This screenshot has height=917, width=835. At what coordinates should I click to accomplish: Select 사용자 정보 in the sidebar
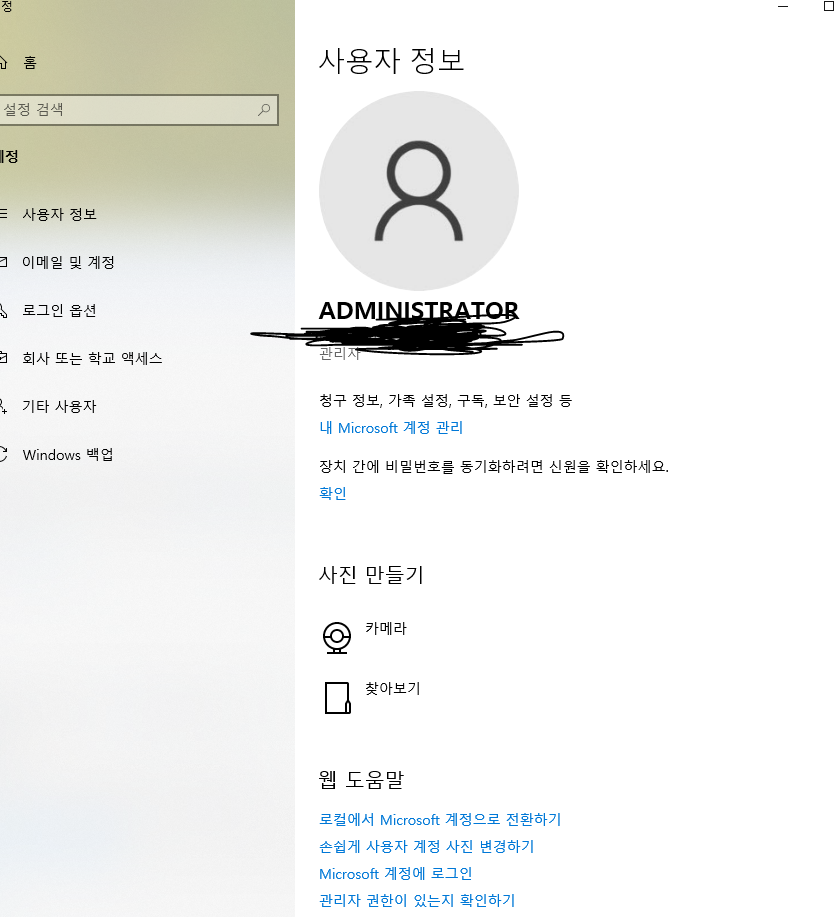tap(59, 214)
